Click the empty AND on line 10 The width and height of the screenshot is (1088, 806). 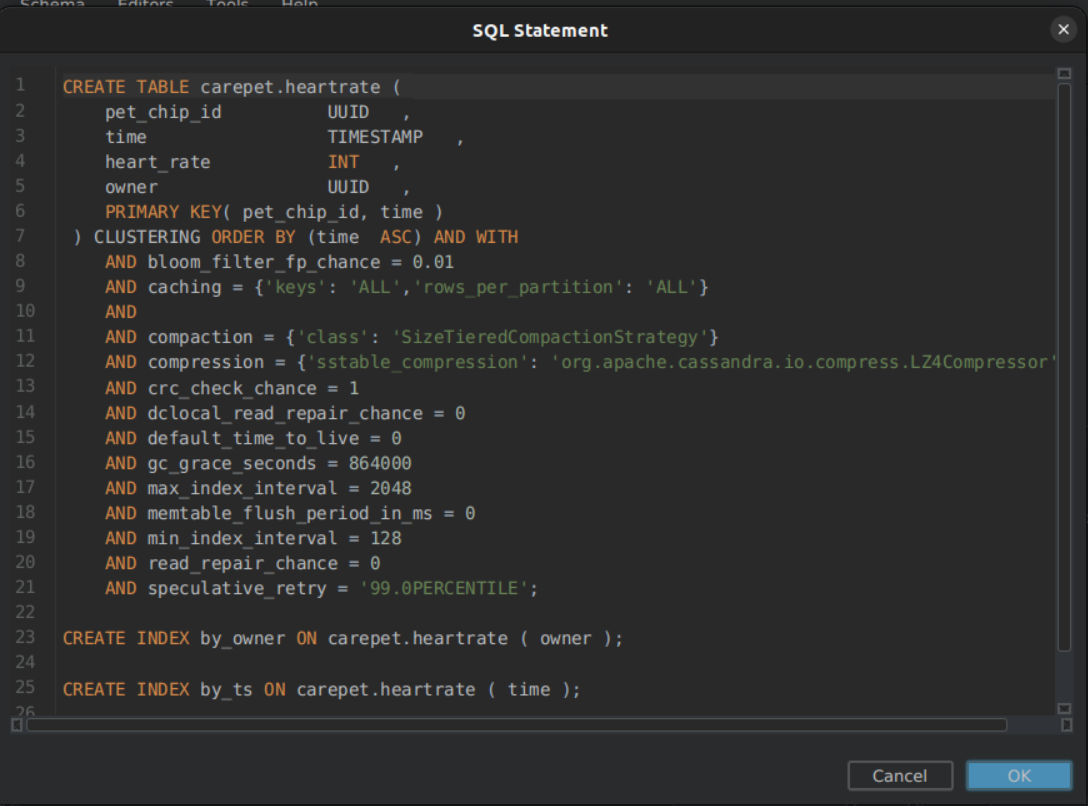click(x=121, y=312)
